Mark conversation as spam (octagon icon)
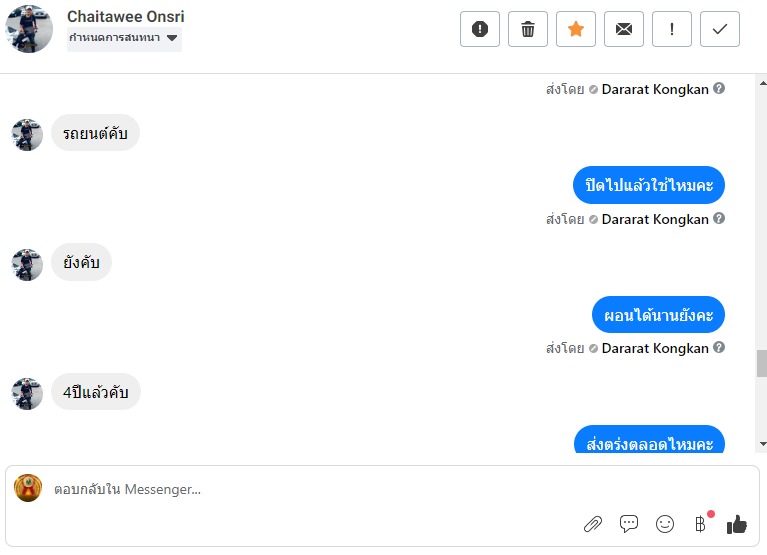The height and width of the screenshot is (555, 767). pyautogui.click(x=479, y=29)
